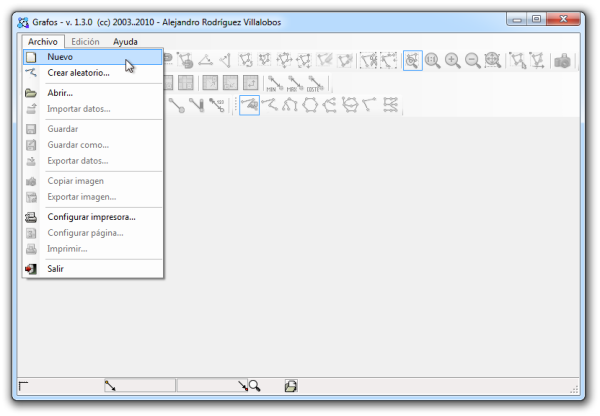Screen dimensions: 600x416
Task: Click the Archivo menu header
Action: tap(43, 42)
